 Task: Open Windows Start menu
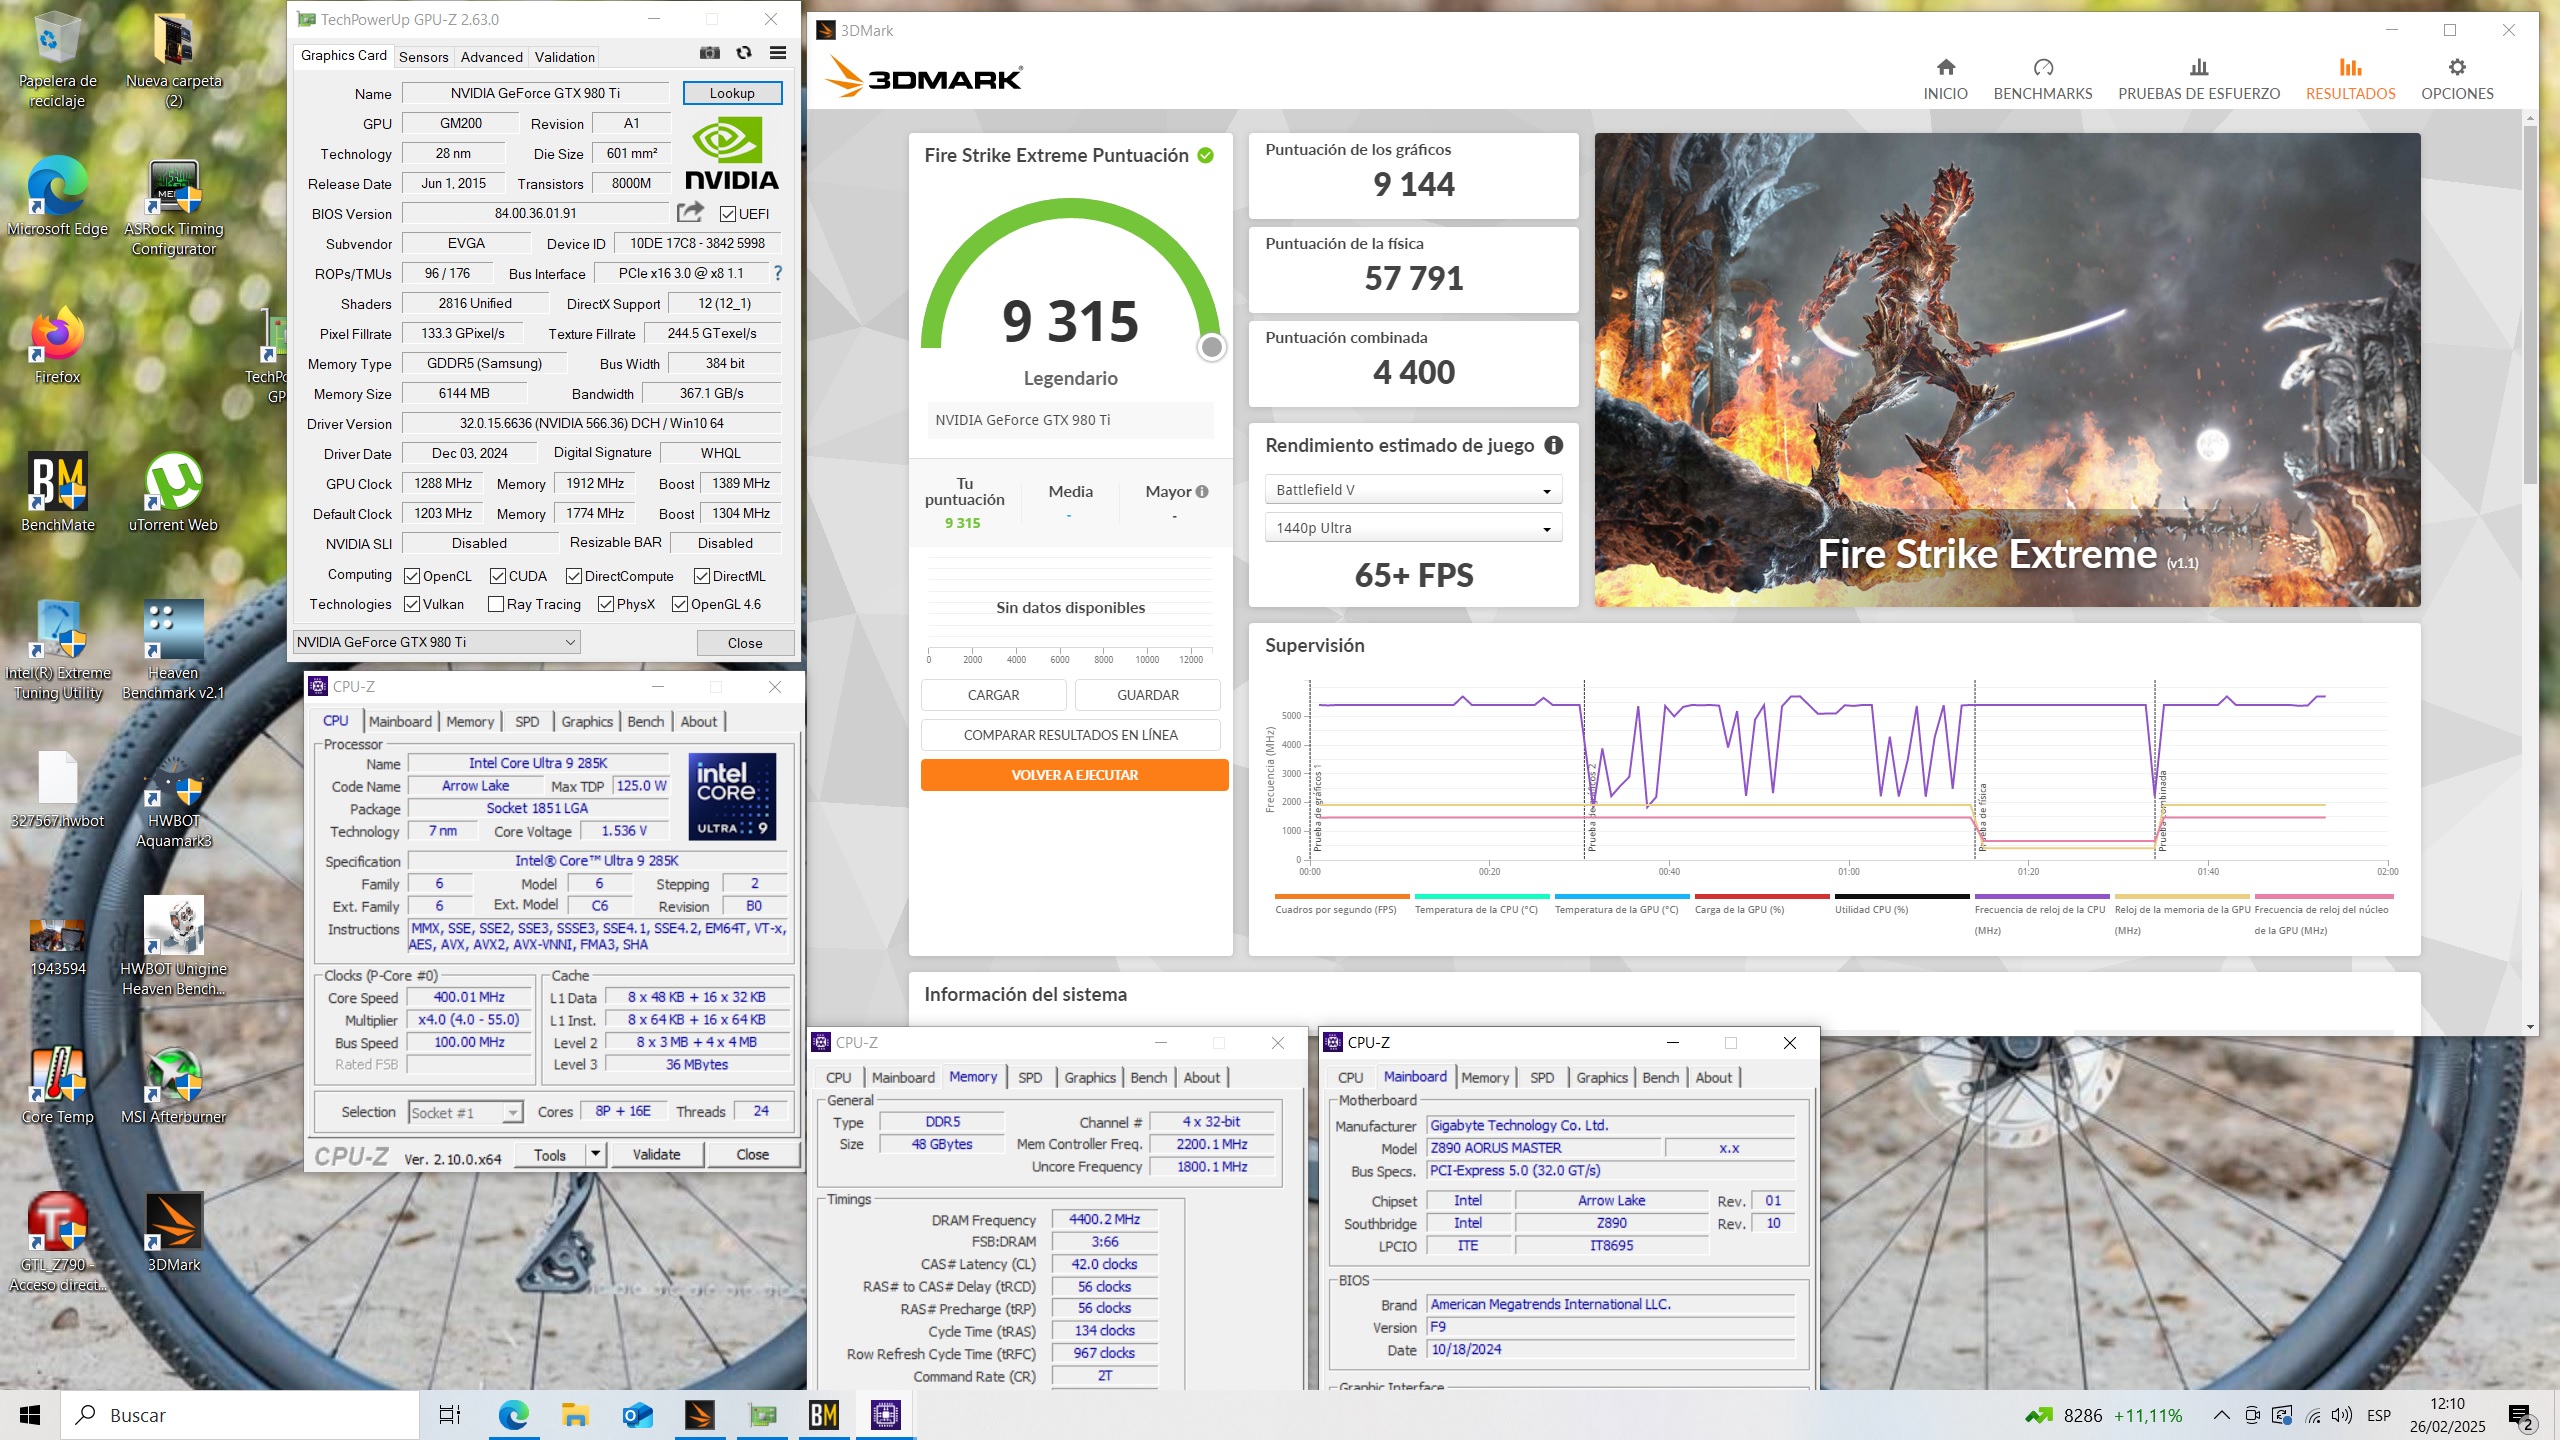point(30,1415)
